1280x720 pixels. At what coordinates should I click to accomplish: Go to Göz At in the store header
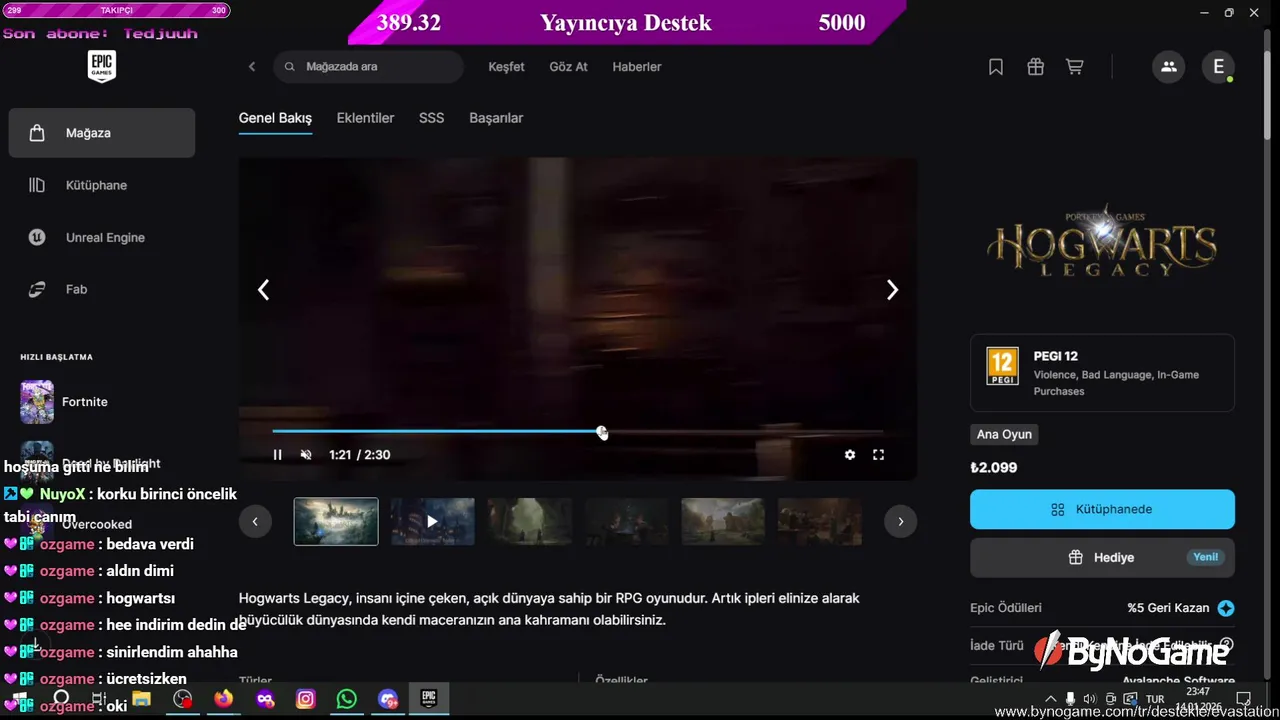pos(568,67)
